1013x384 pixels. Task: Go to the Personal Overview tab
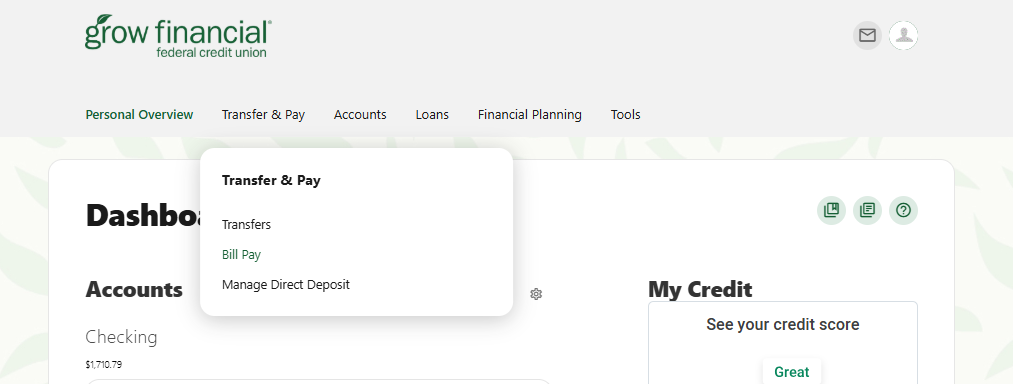(x=139, y=114)
